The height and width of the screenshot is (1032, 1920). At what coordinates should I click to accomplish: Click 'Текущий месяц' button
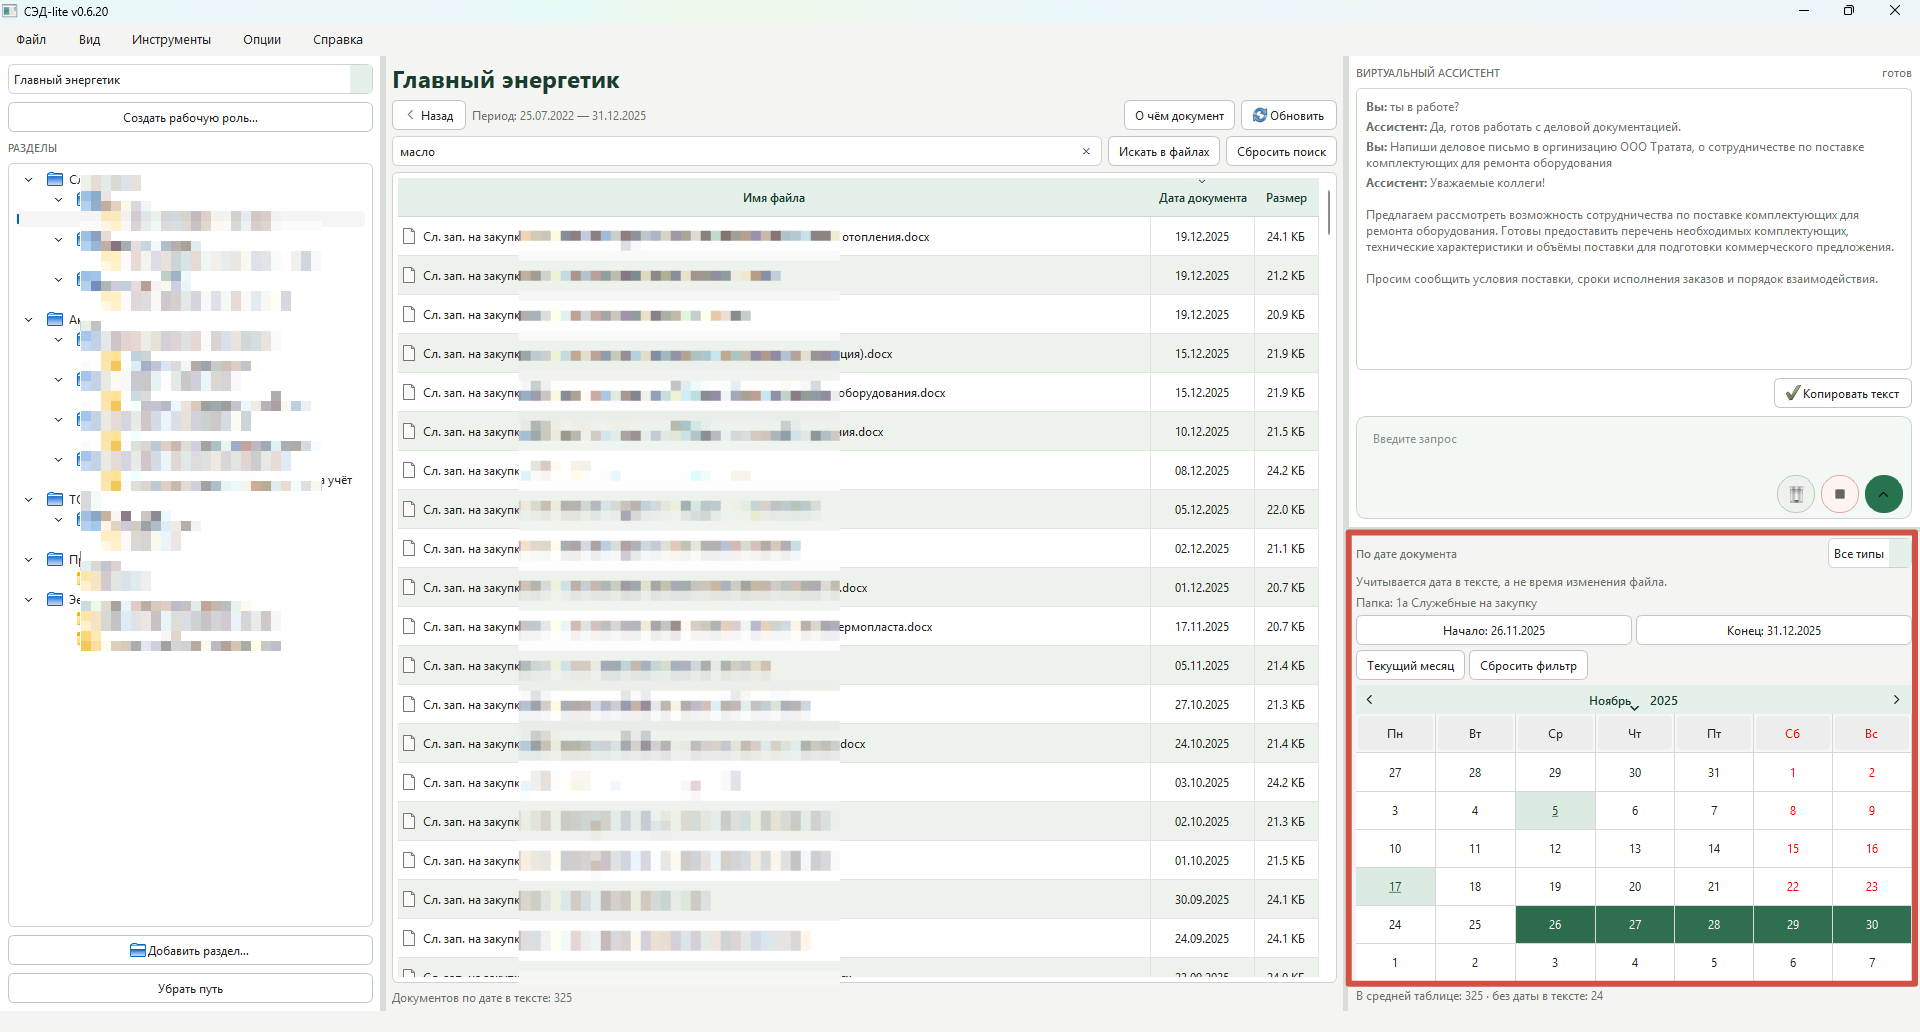pyautogui.click(x=1410, y=666)
